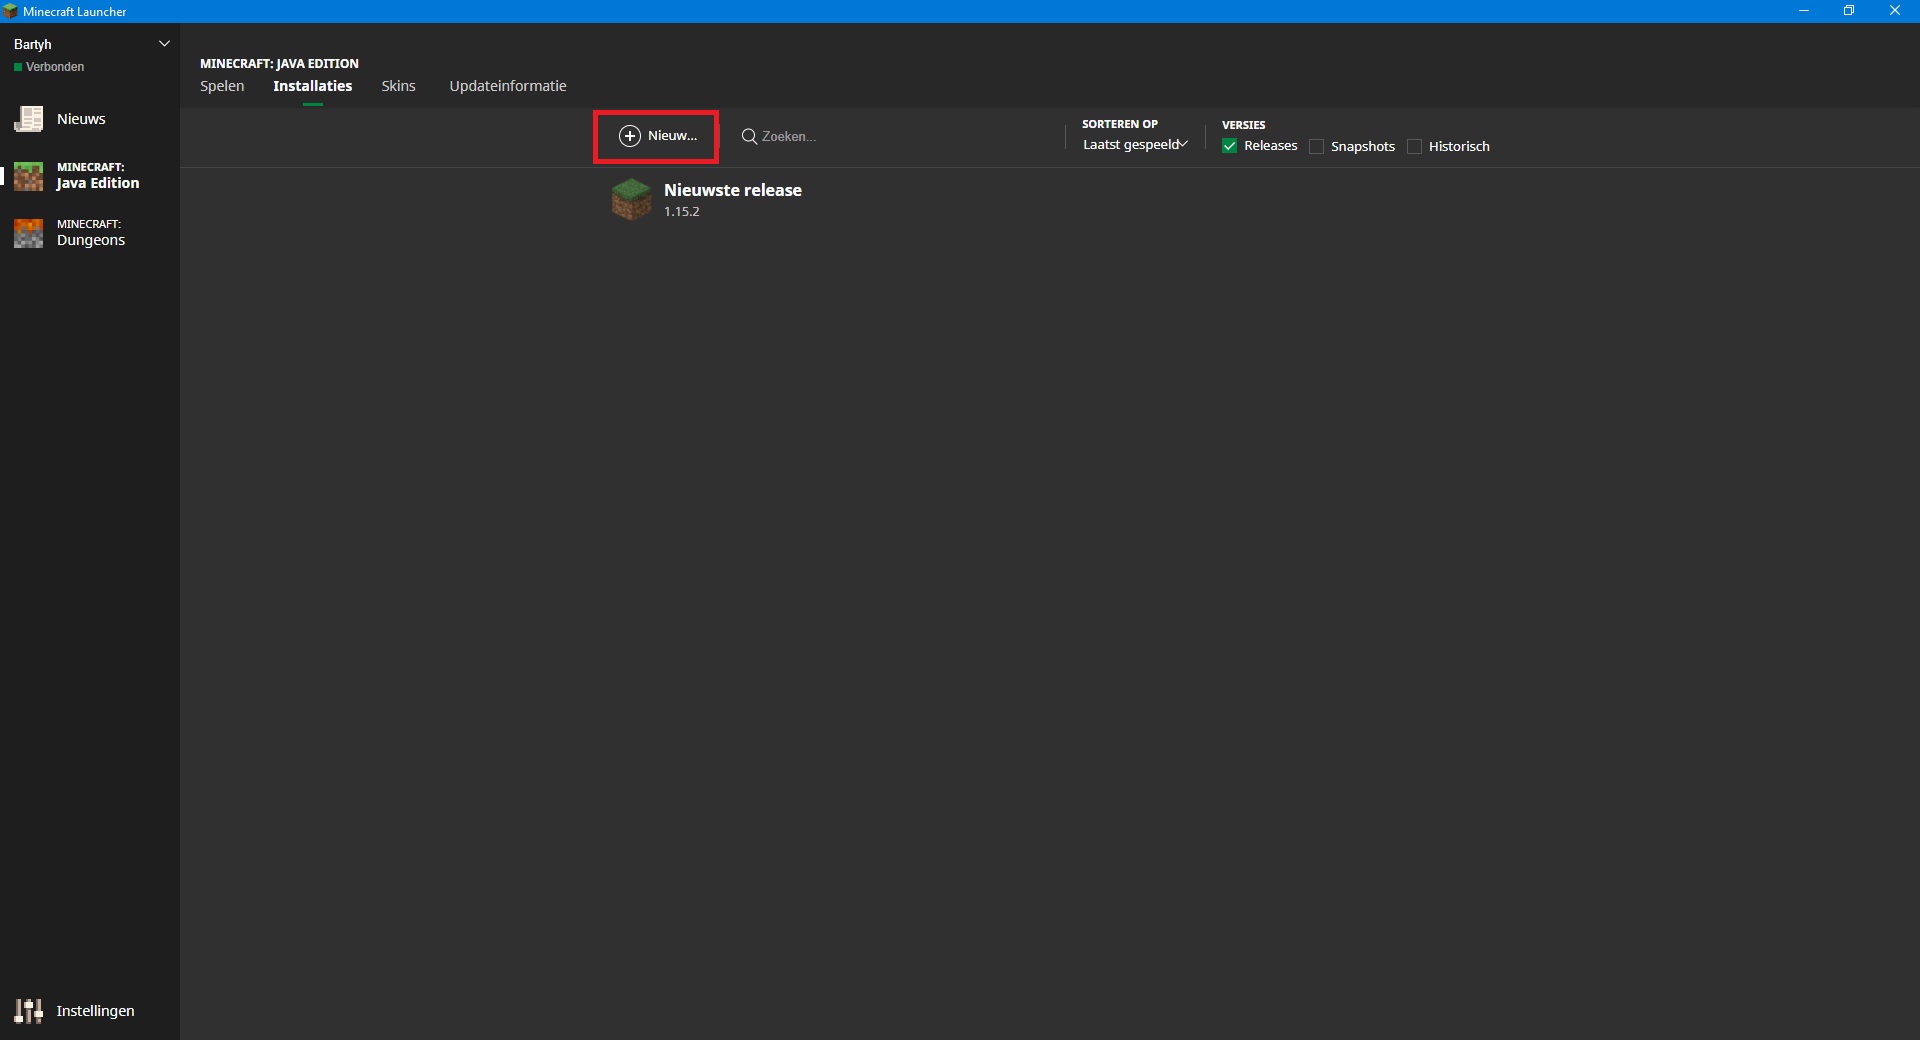This screenshot has height=1040, width=1920.
Task: Switch to the Spelen tab
Action: click(x=222, y=86)
